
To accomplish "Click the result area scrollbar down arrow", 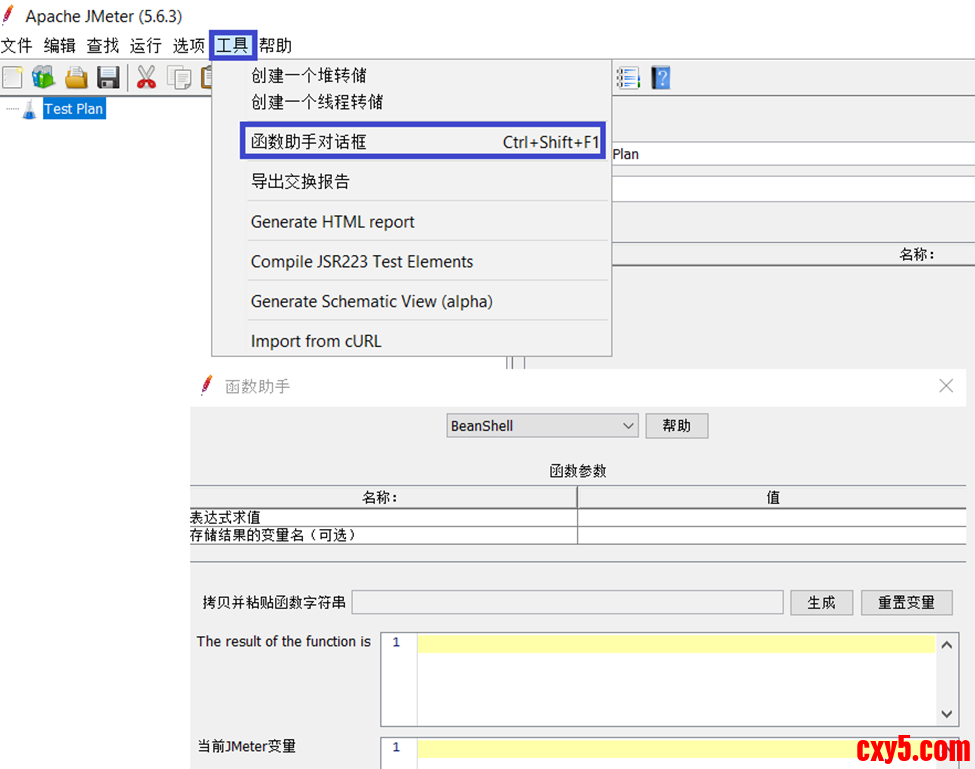I will 947,714.
